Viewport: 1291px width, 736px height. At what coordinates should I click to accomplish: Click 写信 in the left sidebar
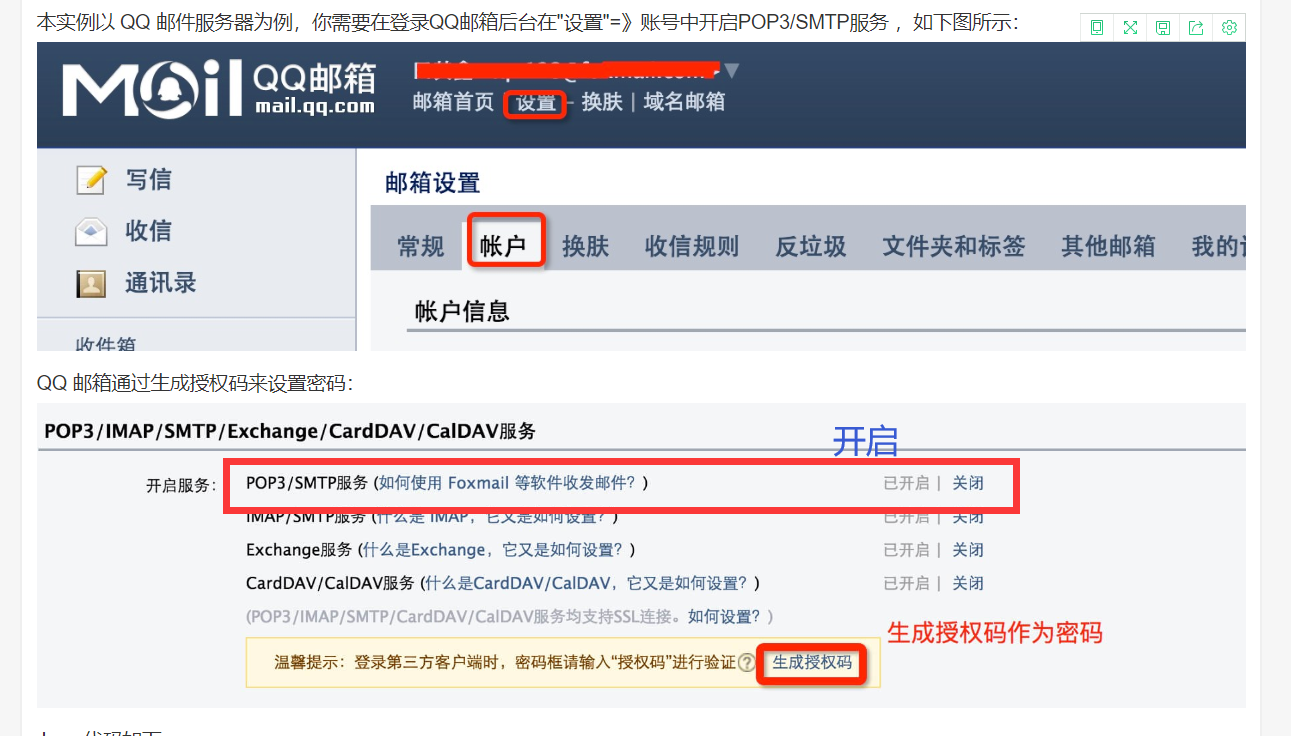(x=148, y=180)
